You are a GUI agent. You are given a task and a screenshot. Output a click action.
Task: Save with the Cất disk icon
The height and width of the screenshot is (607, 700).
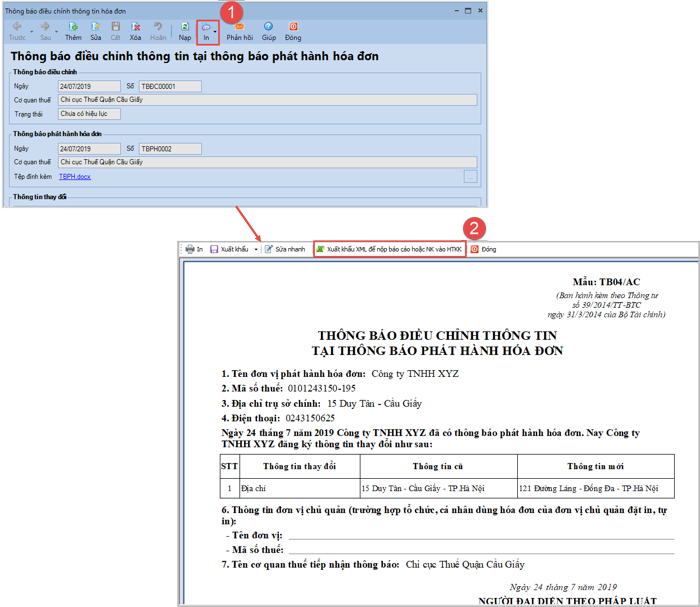tap(116, 31)
